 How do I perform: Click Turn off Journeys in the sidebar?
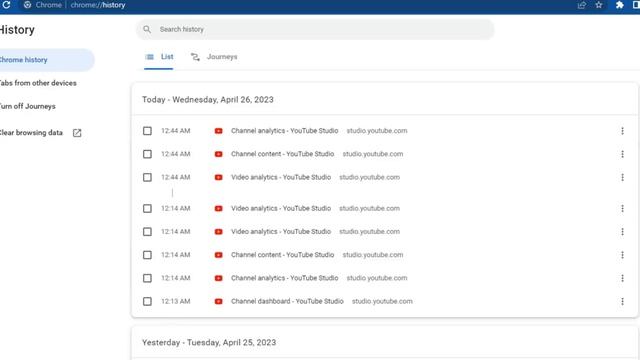(x=28, y=106)
